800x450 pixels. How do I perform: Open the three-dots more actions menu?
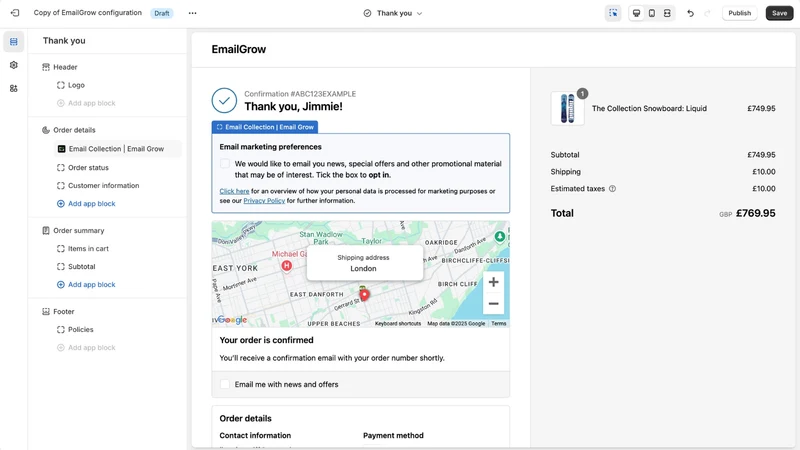pos(192,13)
